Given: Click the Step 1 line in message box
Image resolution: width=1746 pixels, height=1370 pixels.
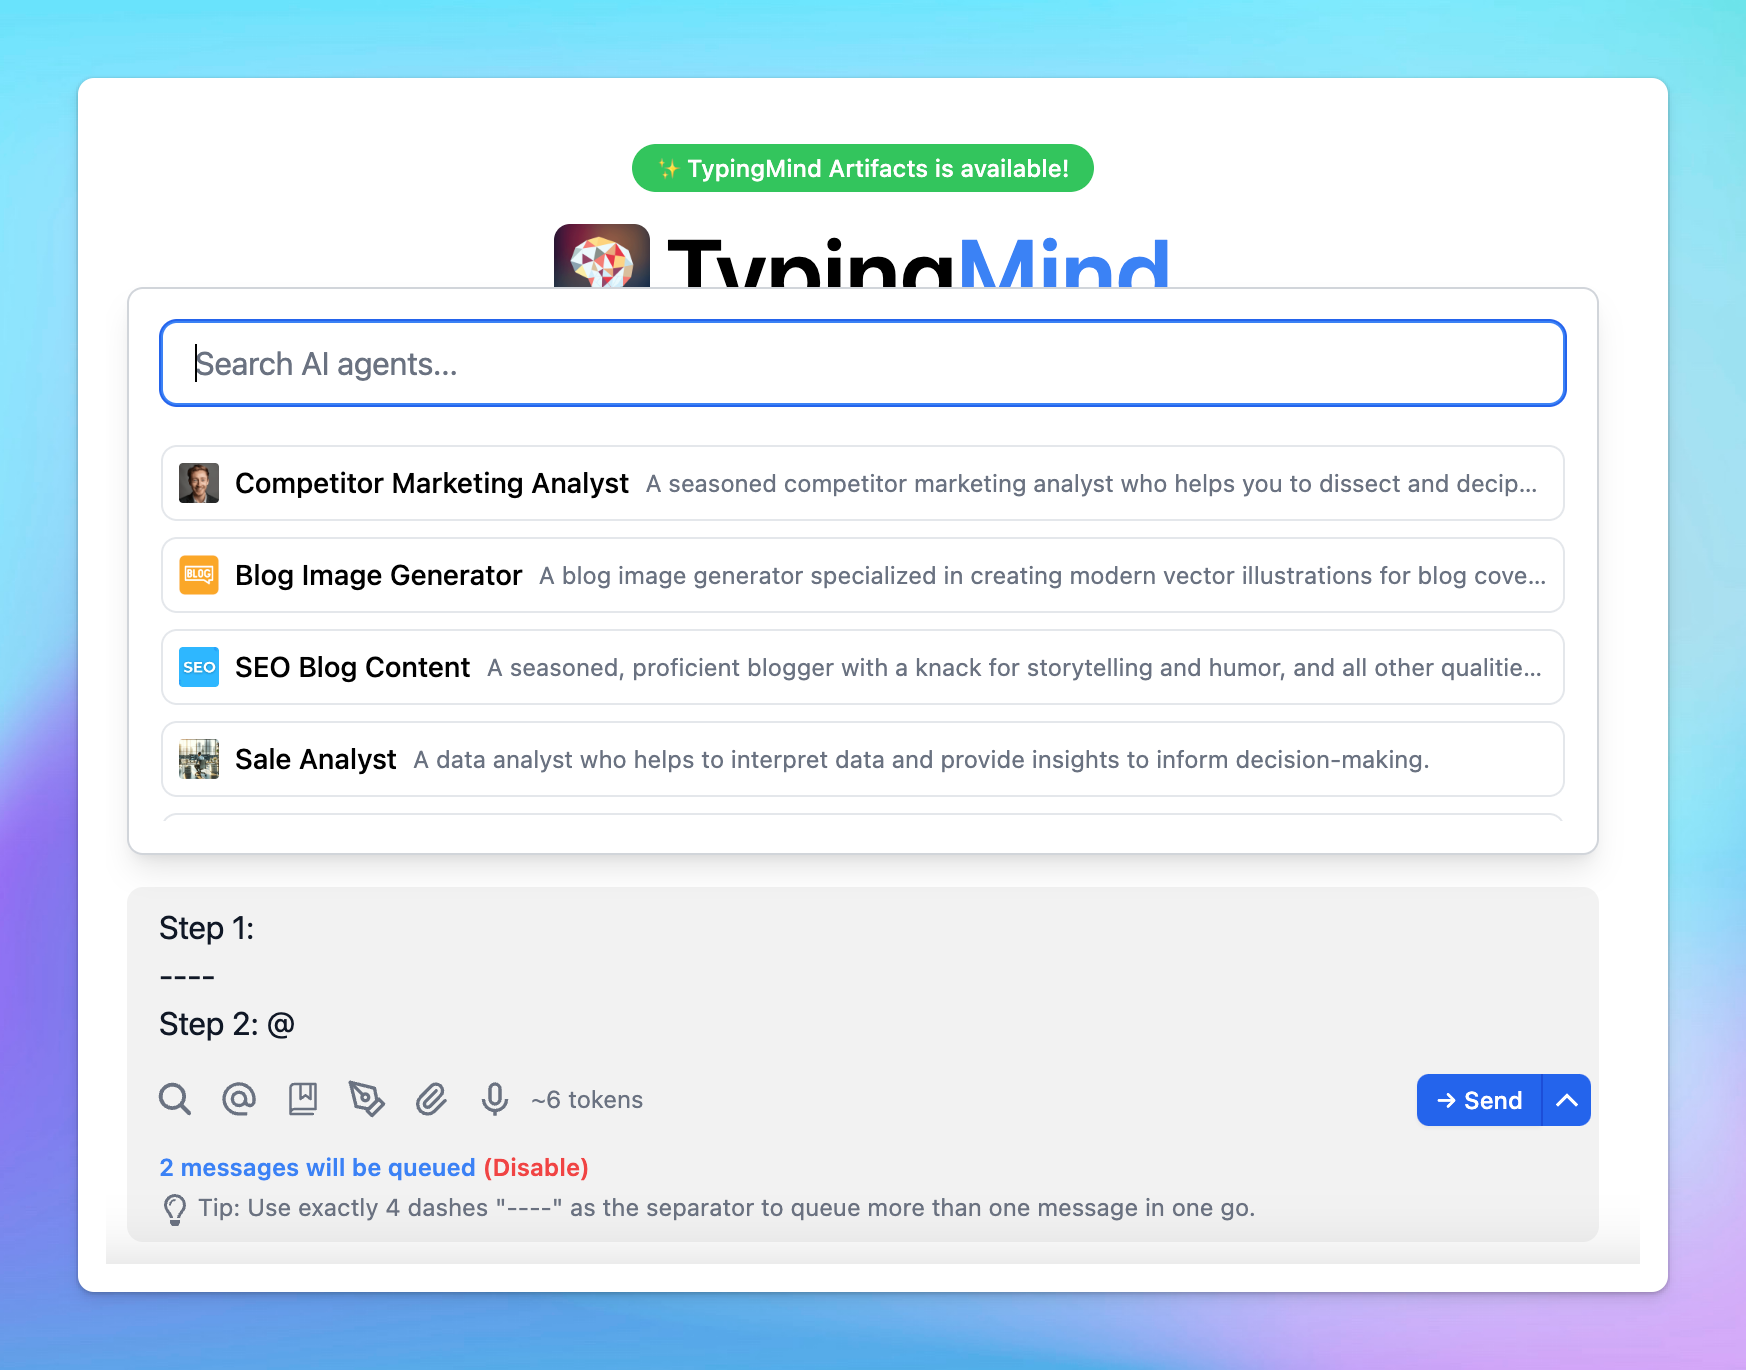Looking at the screenshot, I should click(x=207, y=928).
